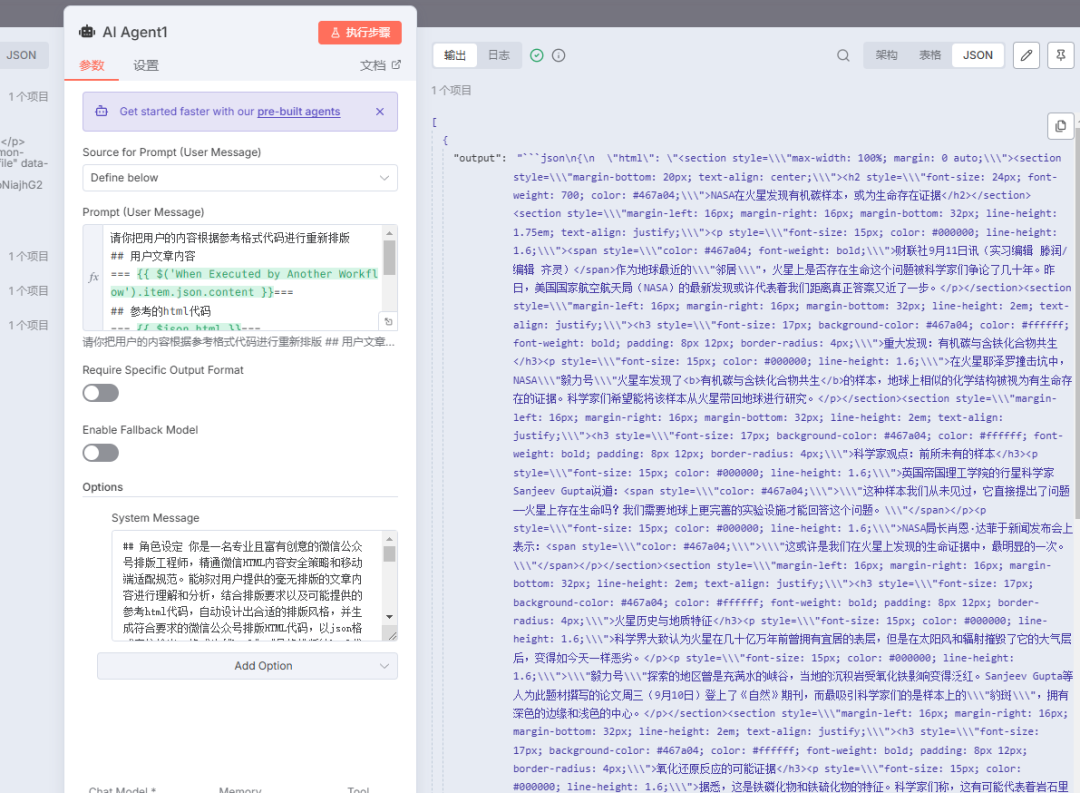Screen dimensions: 1080x793
Task: Click System Message scroll-down arrow
Action: click(389, 617)
